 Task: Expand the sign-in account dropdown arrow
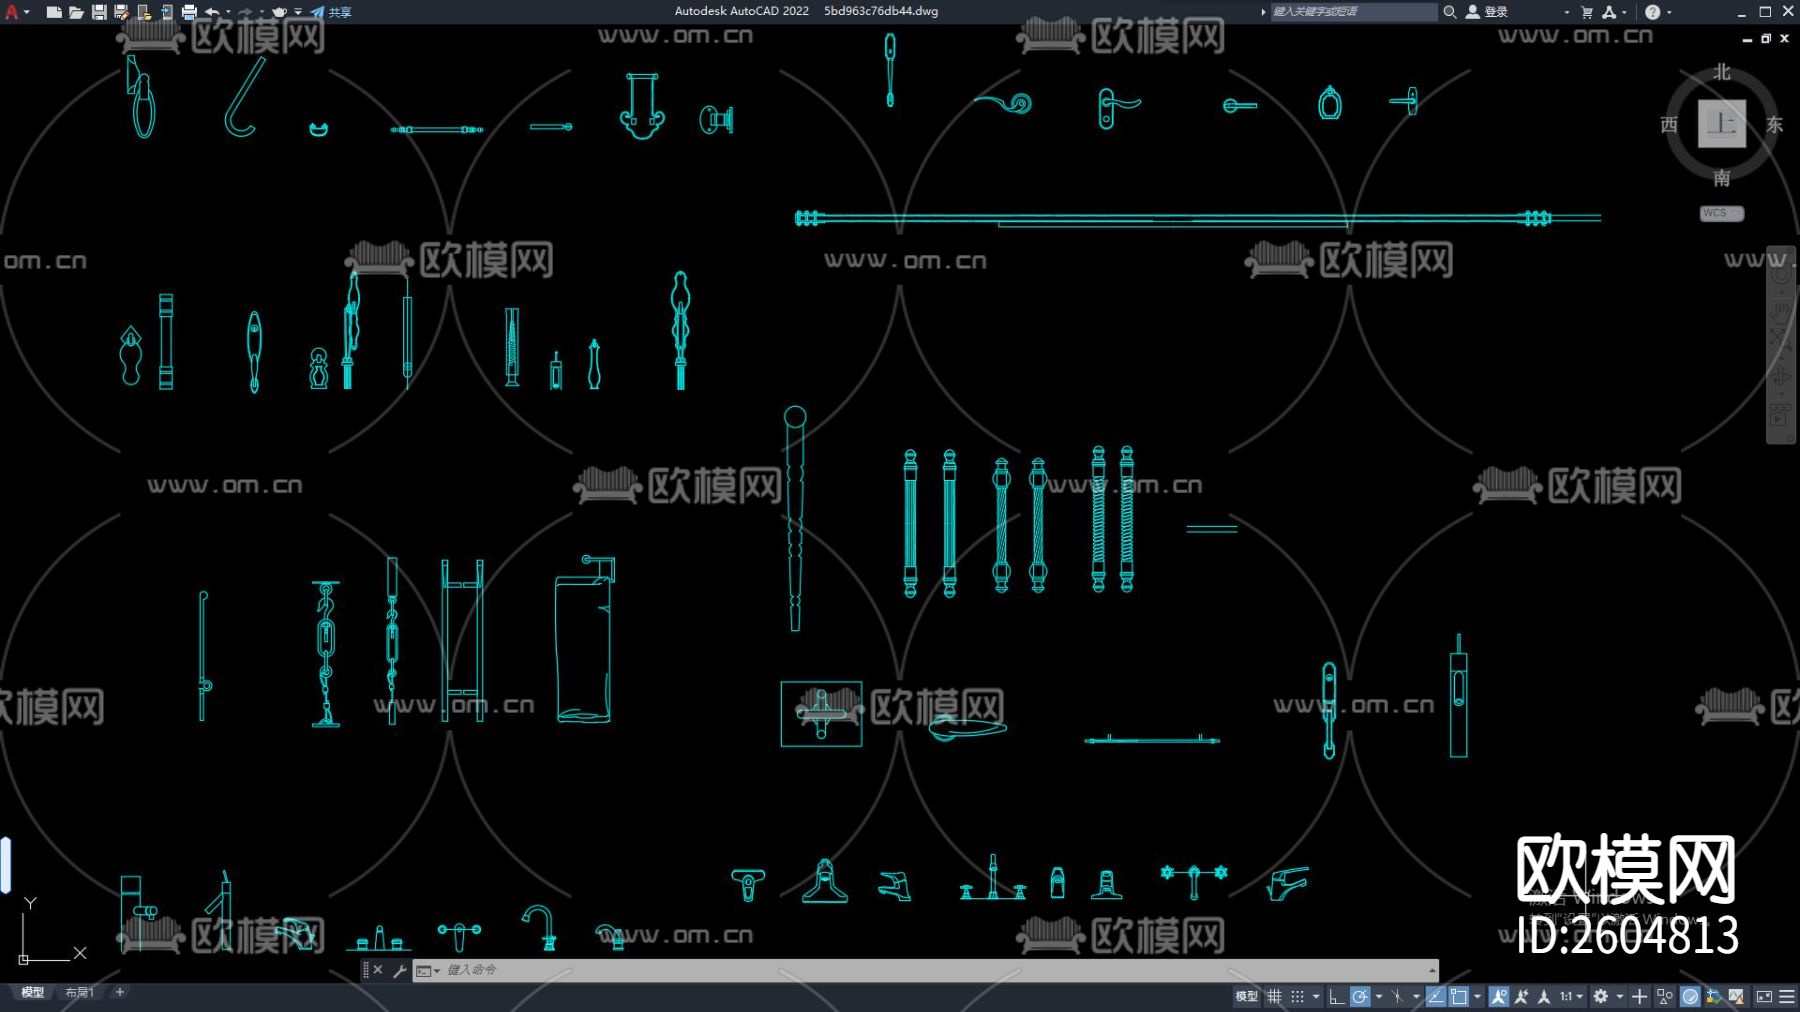click(x=1566, y=12)
